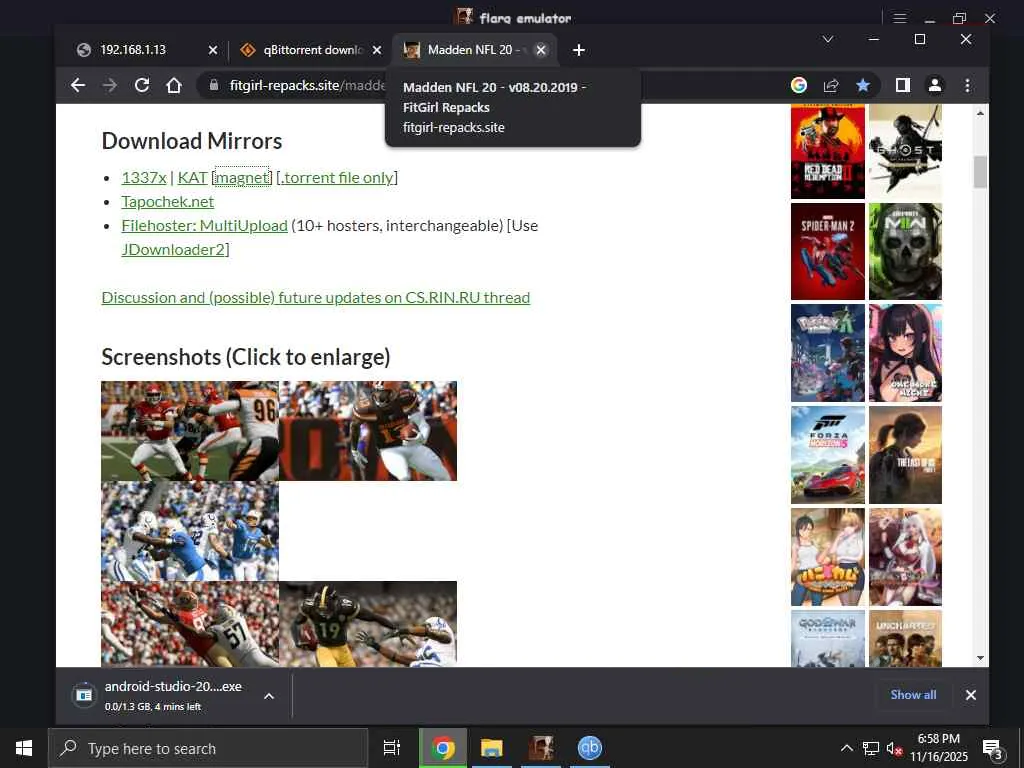
Task: Select the Madden NFL 20 tab
Action: coord(465,50)
